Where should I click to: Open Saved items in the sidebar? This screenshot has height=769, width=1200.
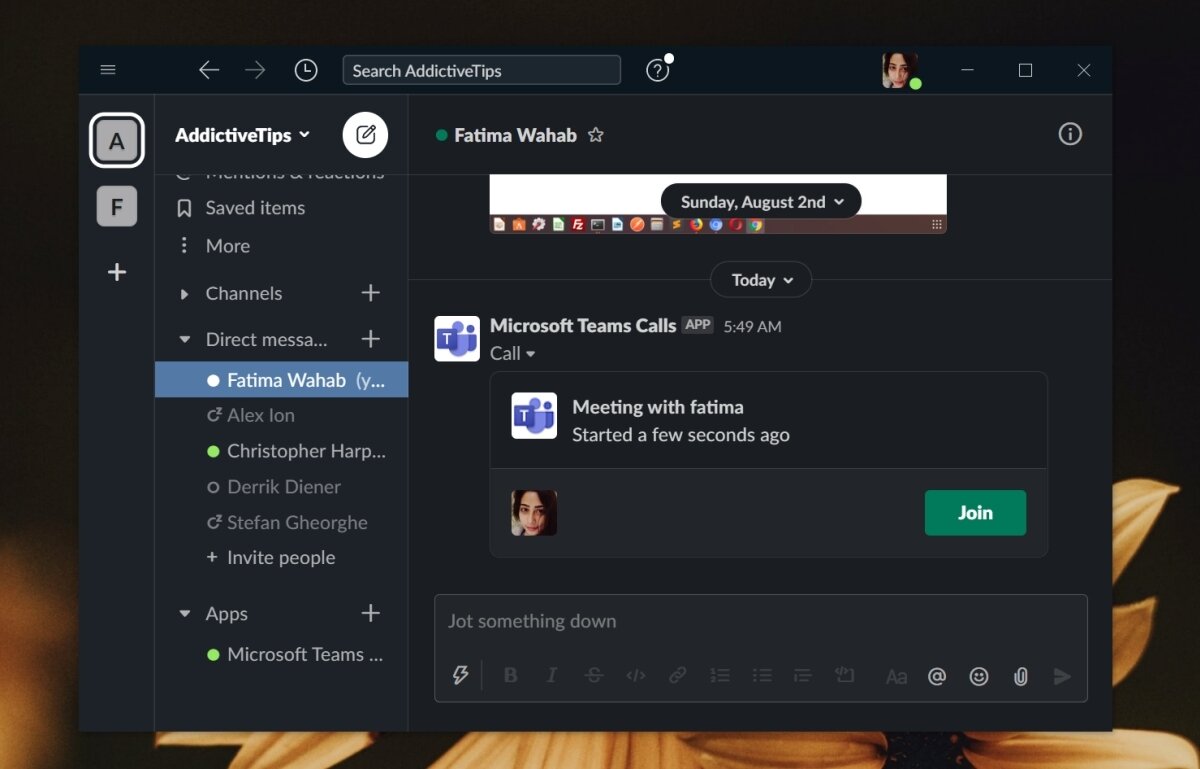[253, 208]
